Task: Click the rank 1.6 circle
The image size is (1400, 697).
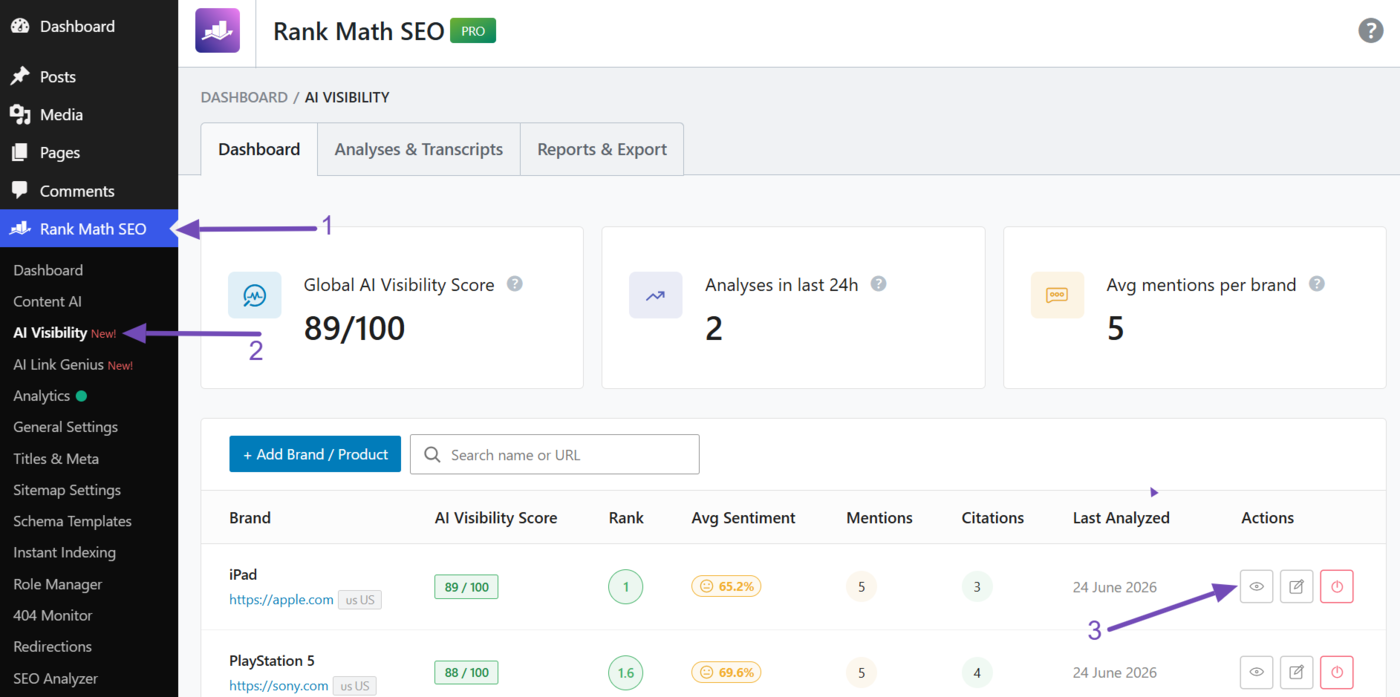Action: (626, 673)
